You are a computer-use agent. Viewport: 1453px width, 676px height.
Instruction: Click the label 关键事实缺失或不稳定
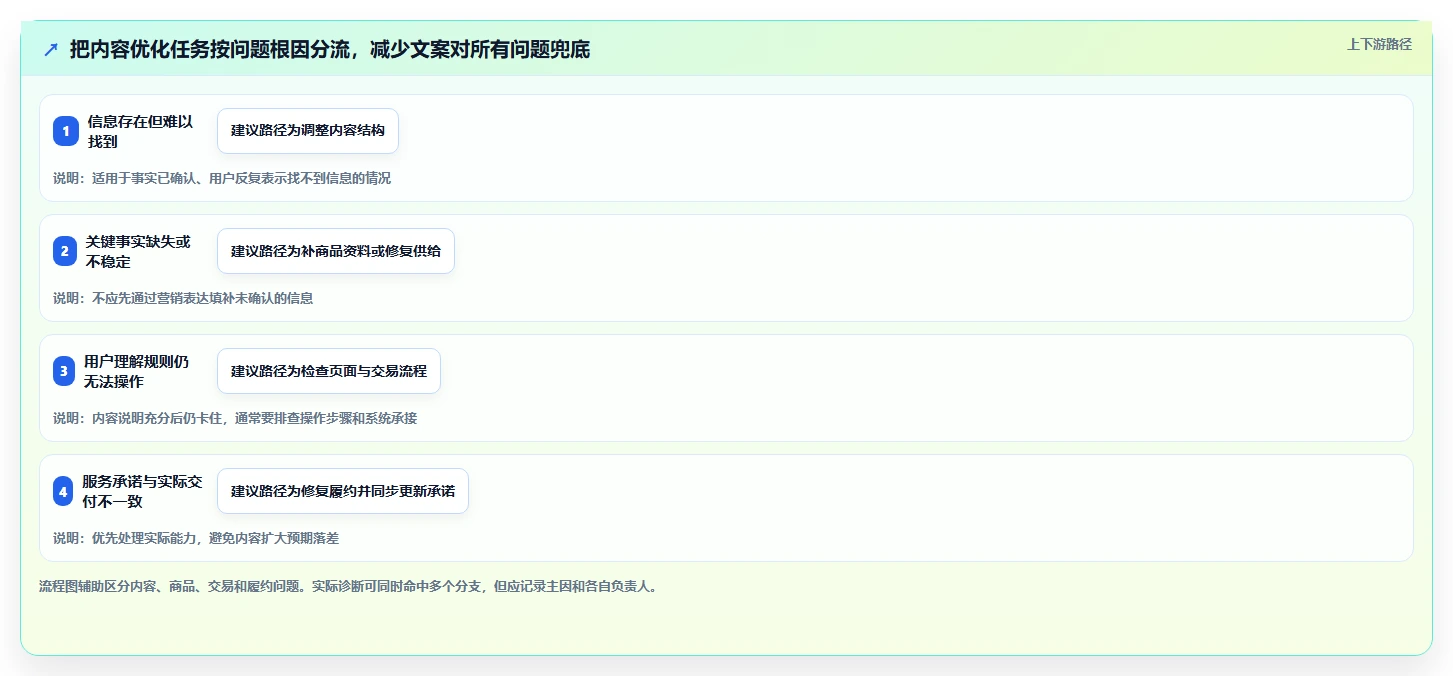coord(138,251)
